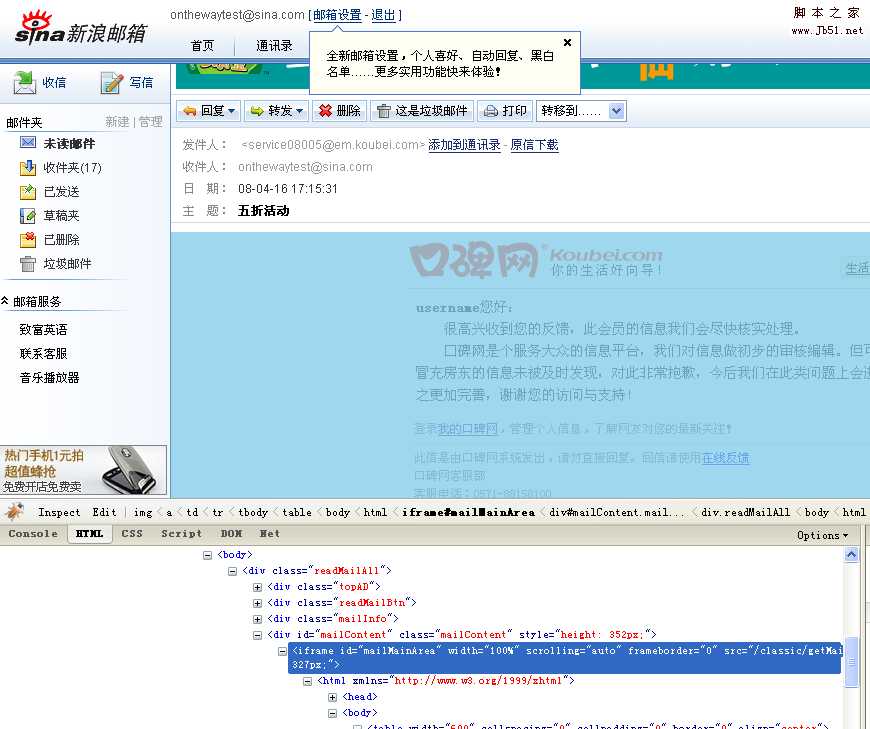The height and width of the screenshot is (729, 870).
Task: Log out via 退出 link
Action: [x=383, y=15]
